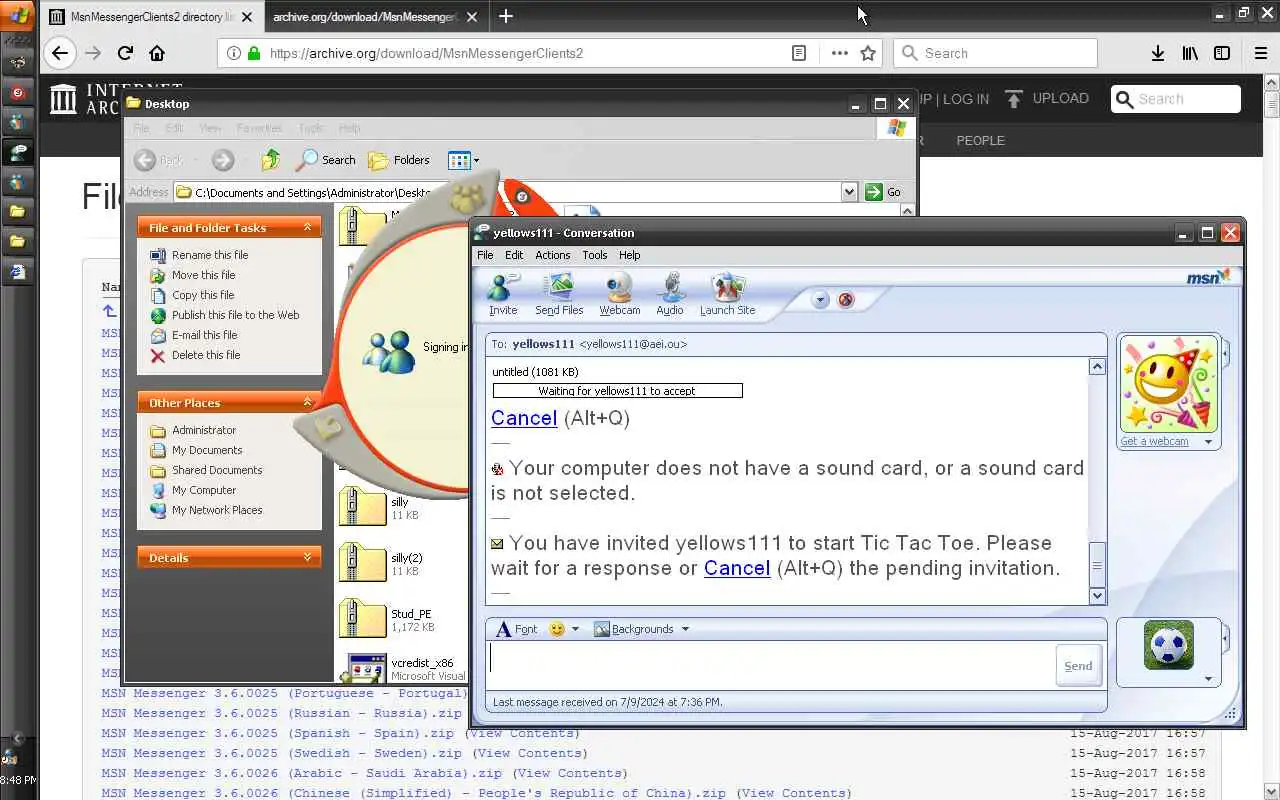Reload the archive.org page
Screen dimensions: 1280x800
(x=125, y=53)
